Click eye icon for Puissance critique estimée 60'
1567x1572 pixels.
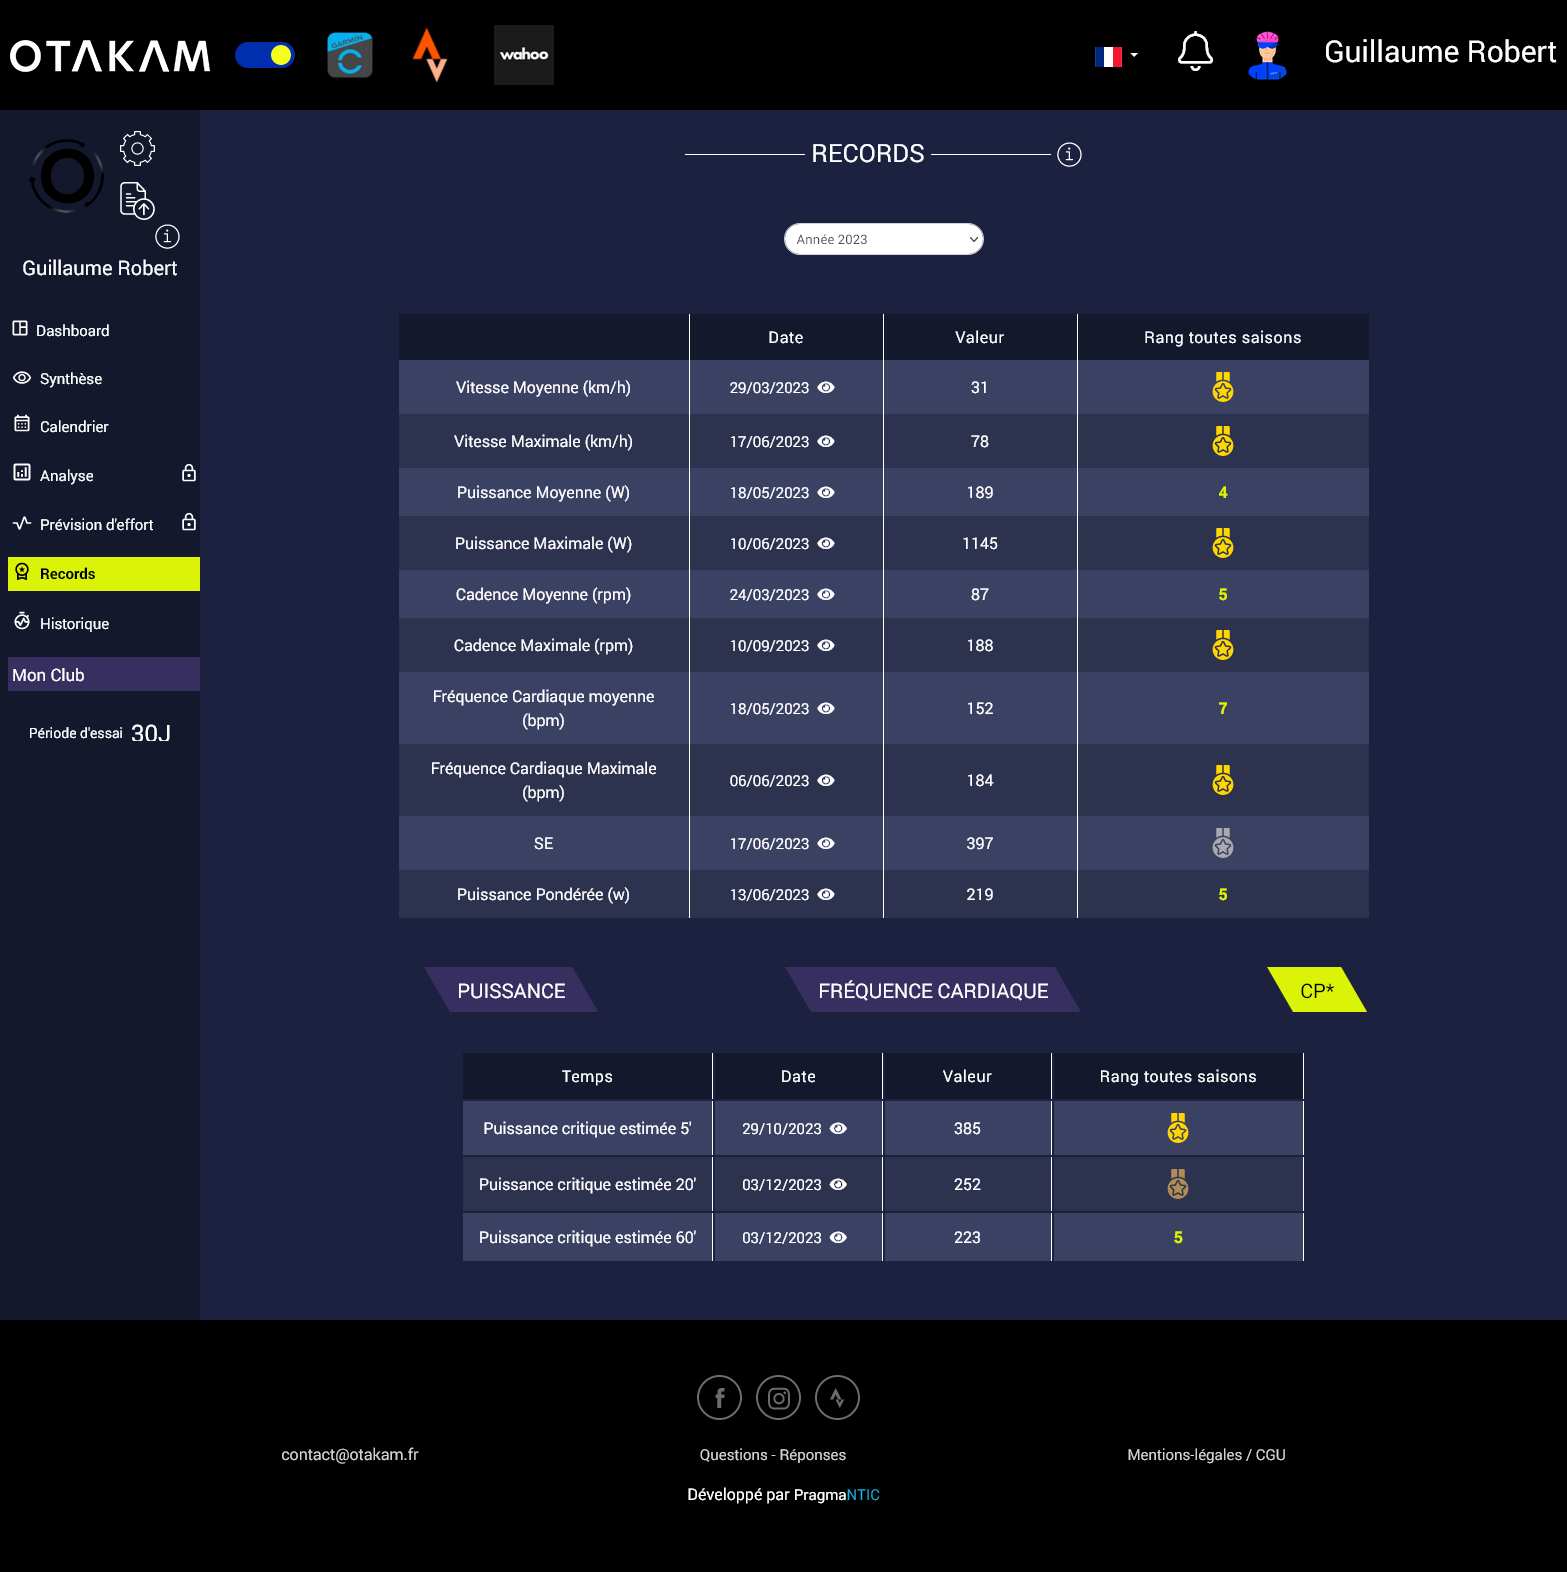point(838,1237)
